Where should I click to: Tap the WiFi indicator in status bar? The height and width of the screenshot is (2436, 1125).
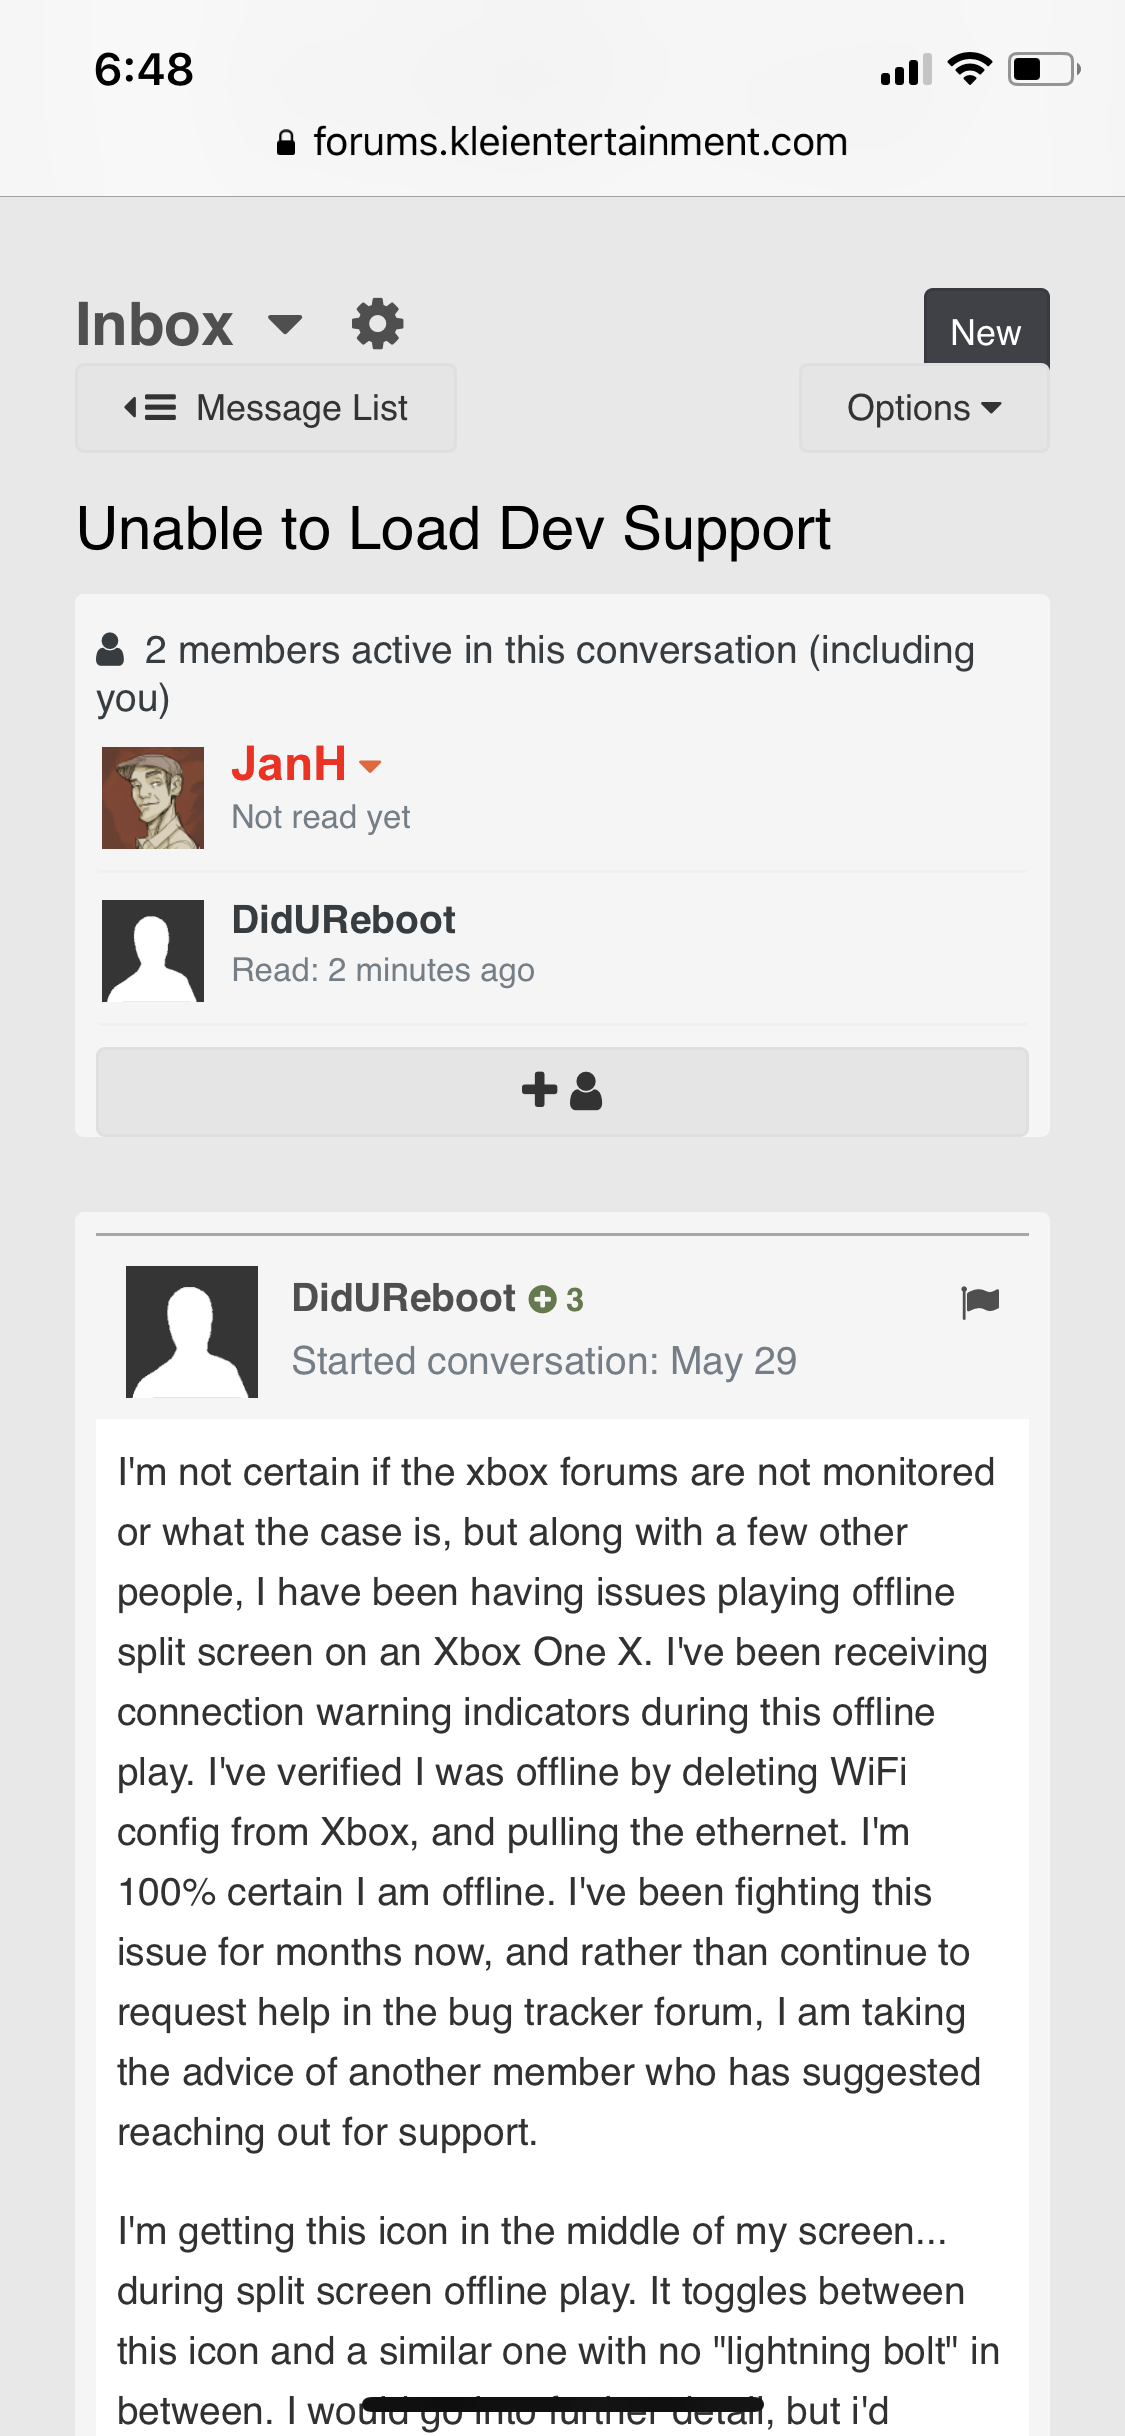969,69
